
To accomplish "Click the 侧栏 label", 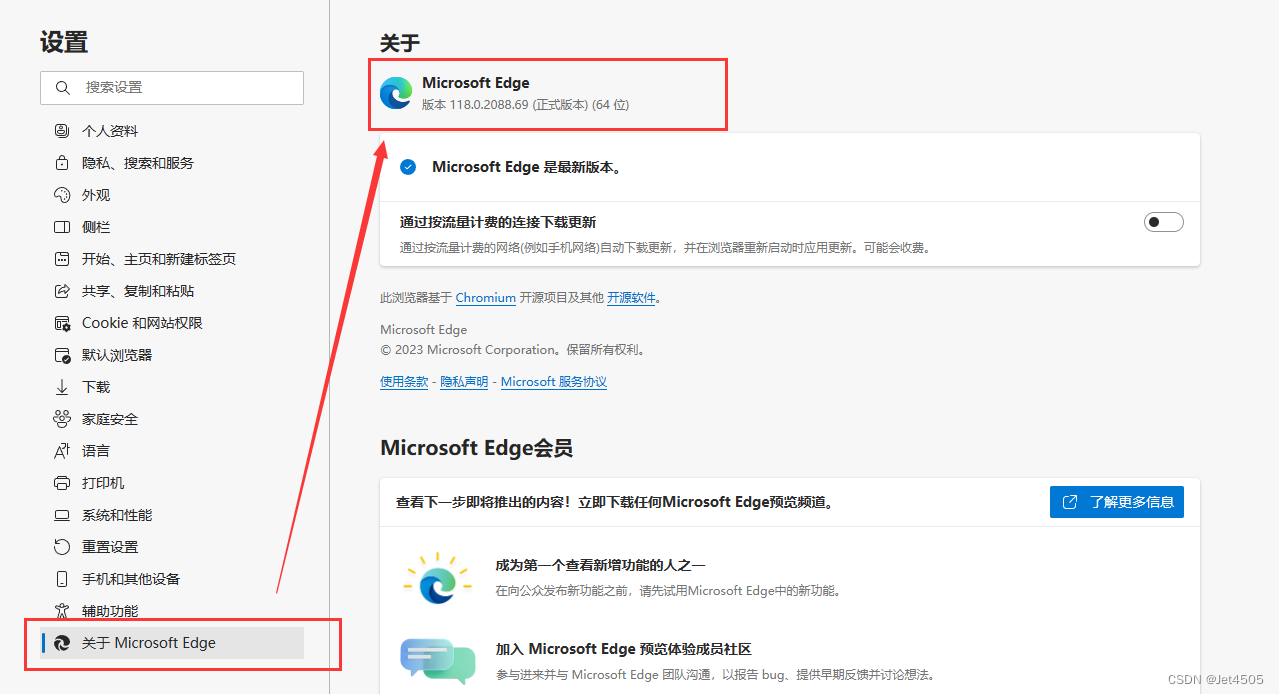I will 96,227.
